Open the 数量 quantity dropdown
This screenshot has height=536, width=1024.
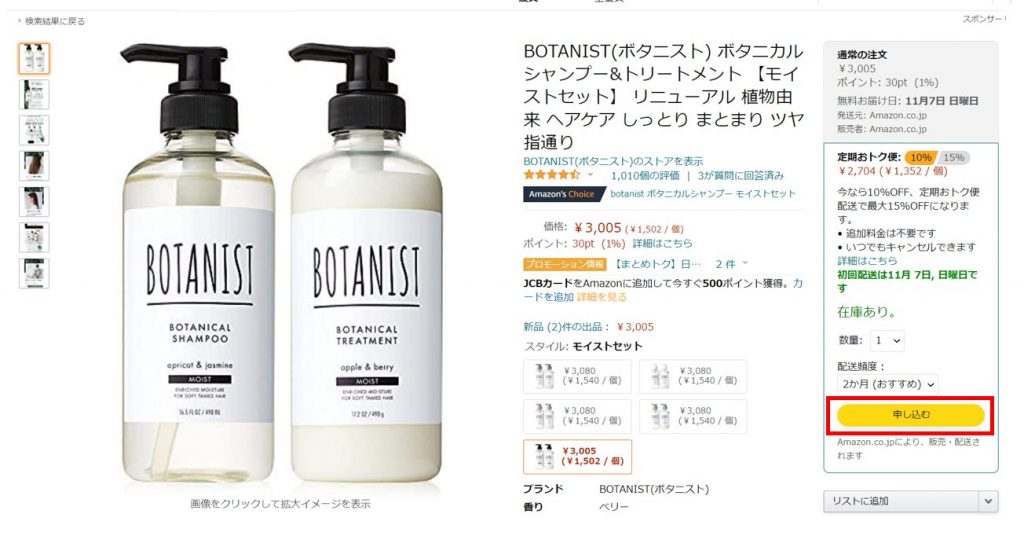tap(887, 340)
